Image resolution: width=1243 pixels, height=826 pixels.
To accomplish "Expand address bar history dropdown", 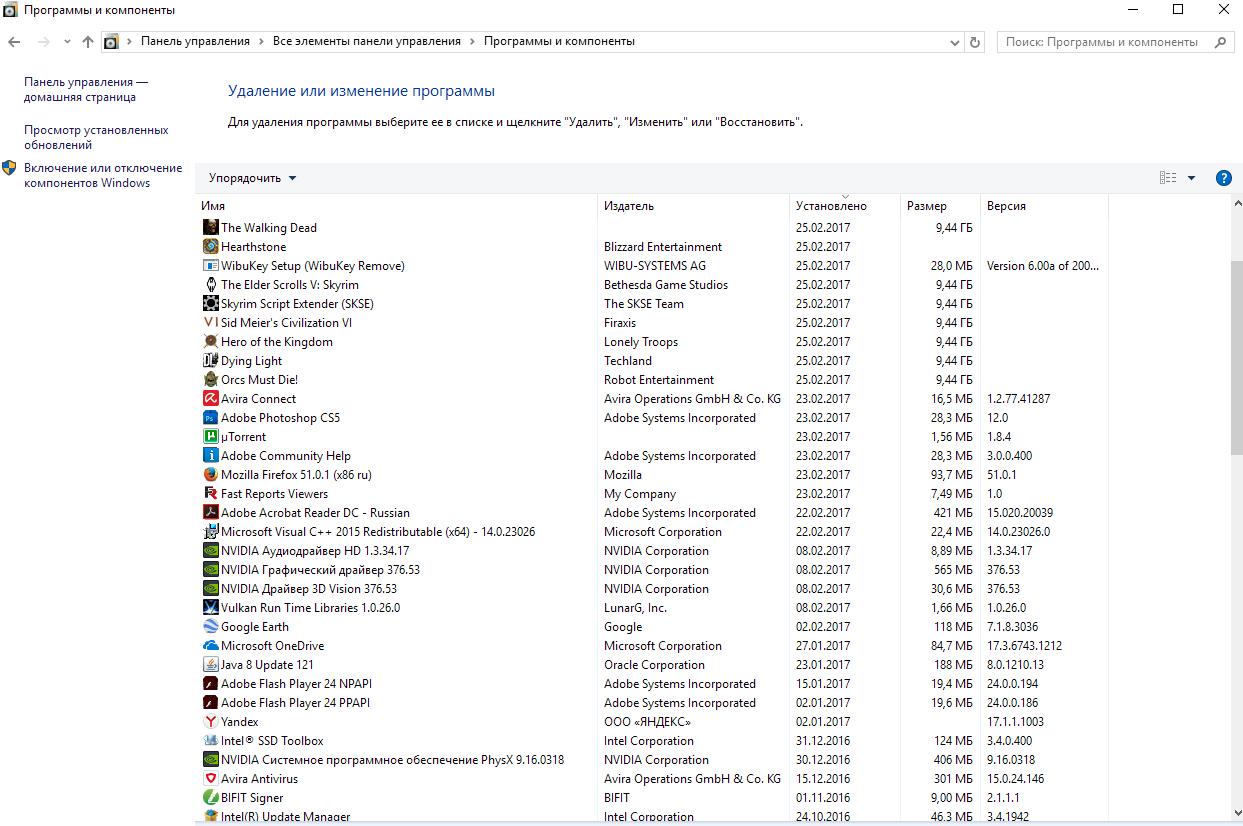I will point(955,42).
